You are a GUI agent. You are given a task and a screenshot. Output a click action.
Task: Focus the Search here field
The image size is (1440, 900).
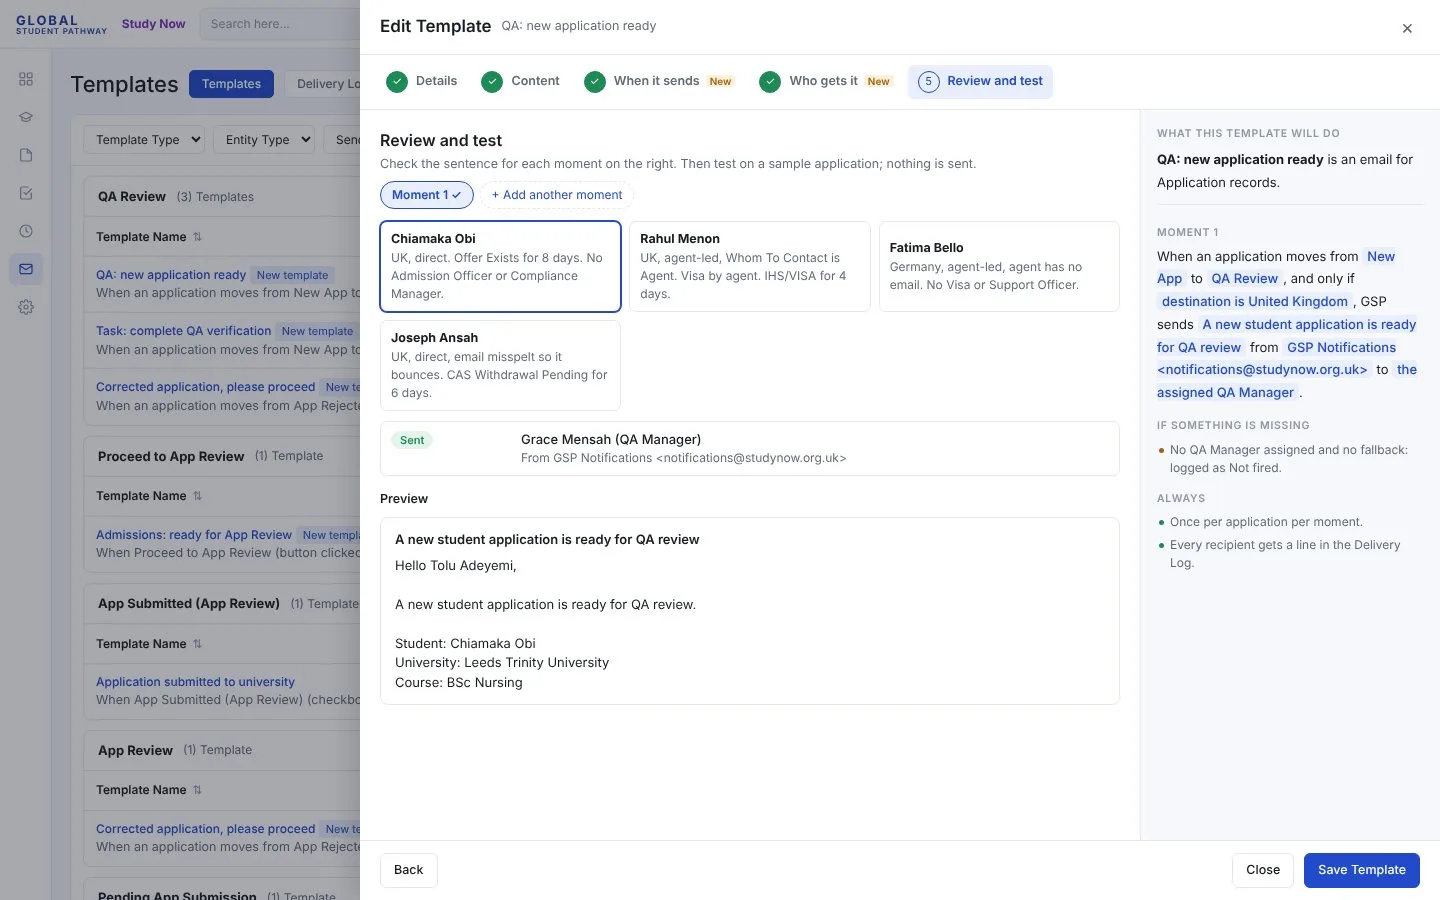click(280, 24)
